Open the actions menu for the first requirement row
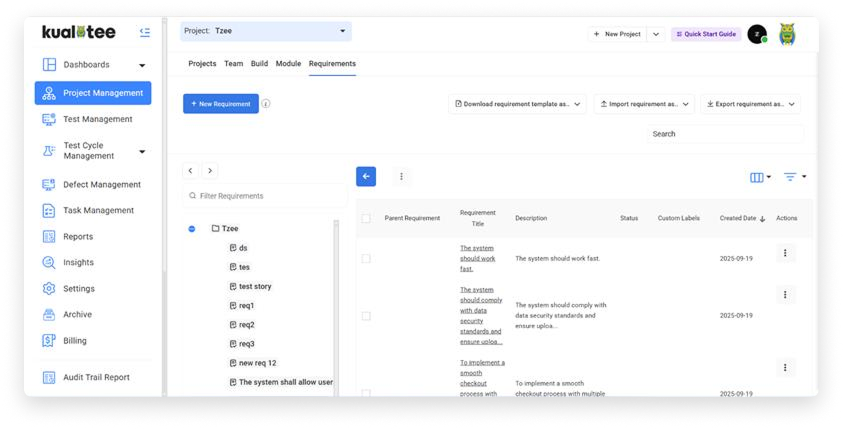Viewport: 843px width, 429px height. click(786, 254)
